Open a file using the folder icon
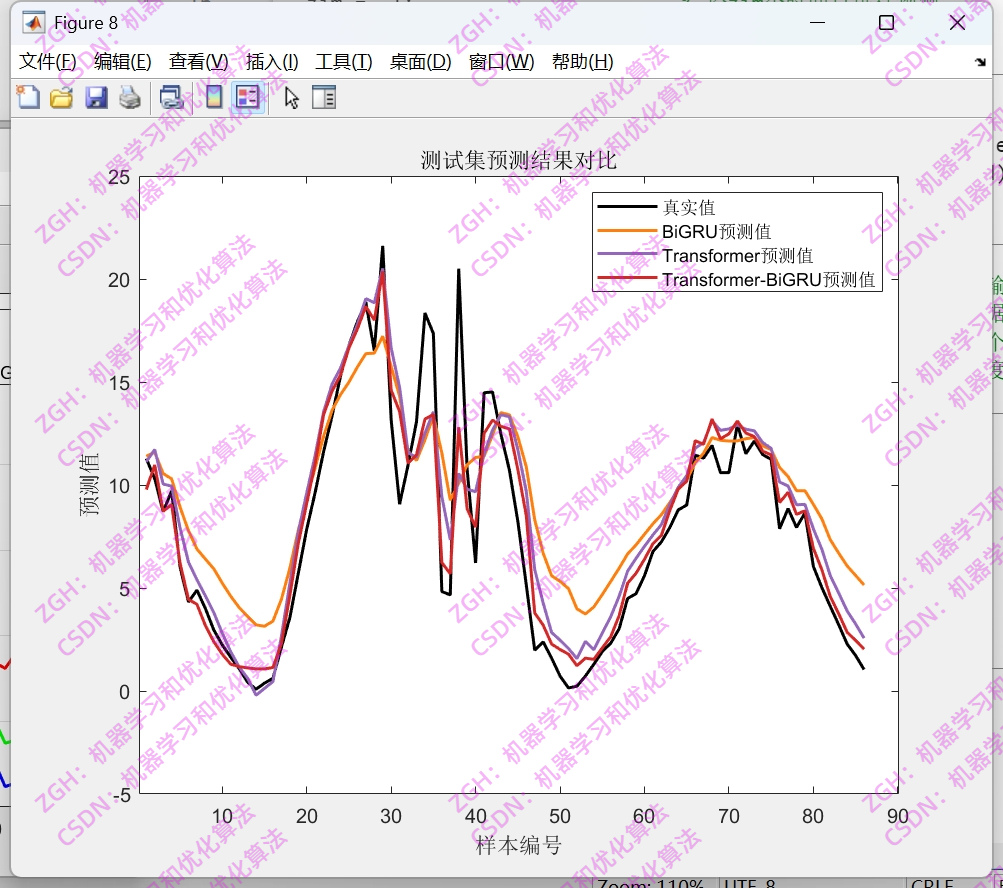The width and height of the screenshot is (1003, 888). pyautogui.click(x=63, y=97)
